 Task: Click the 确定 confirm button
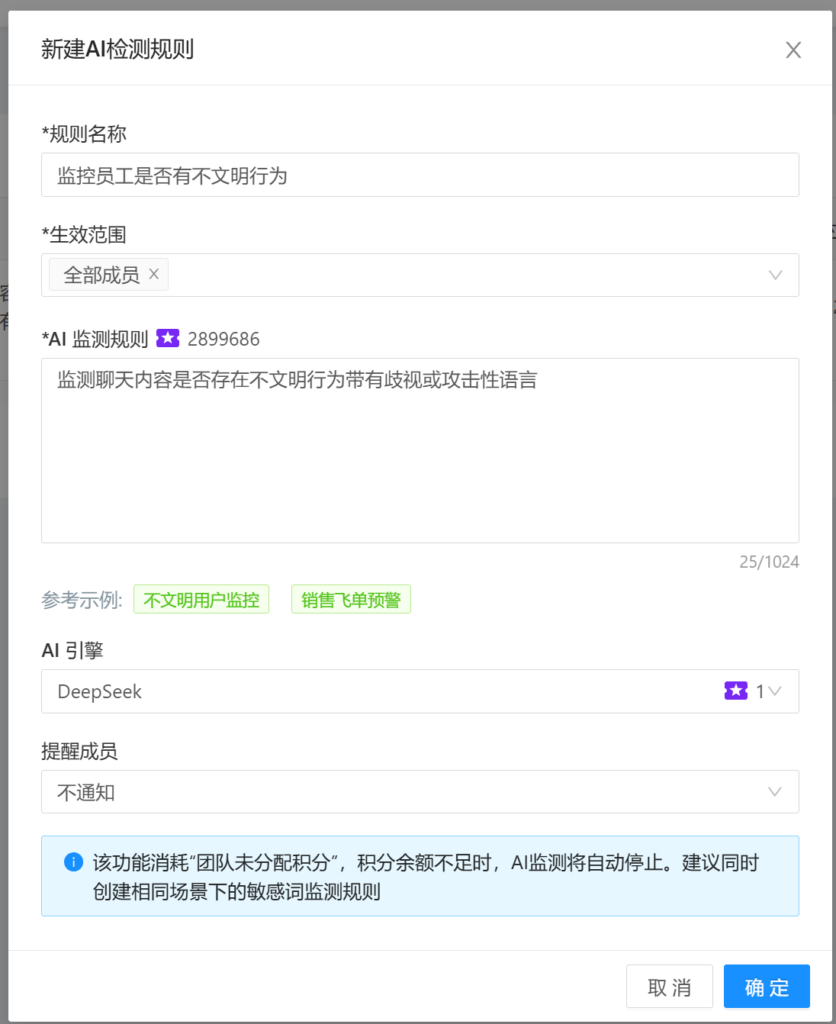[766, 986]
